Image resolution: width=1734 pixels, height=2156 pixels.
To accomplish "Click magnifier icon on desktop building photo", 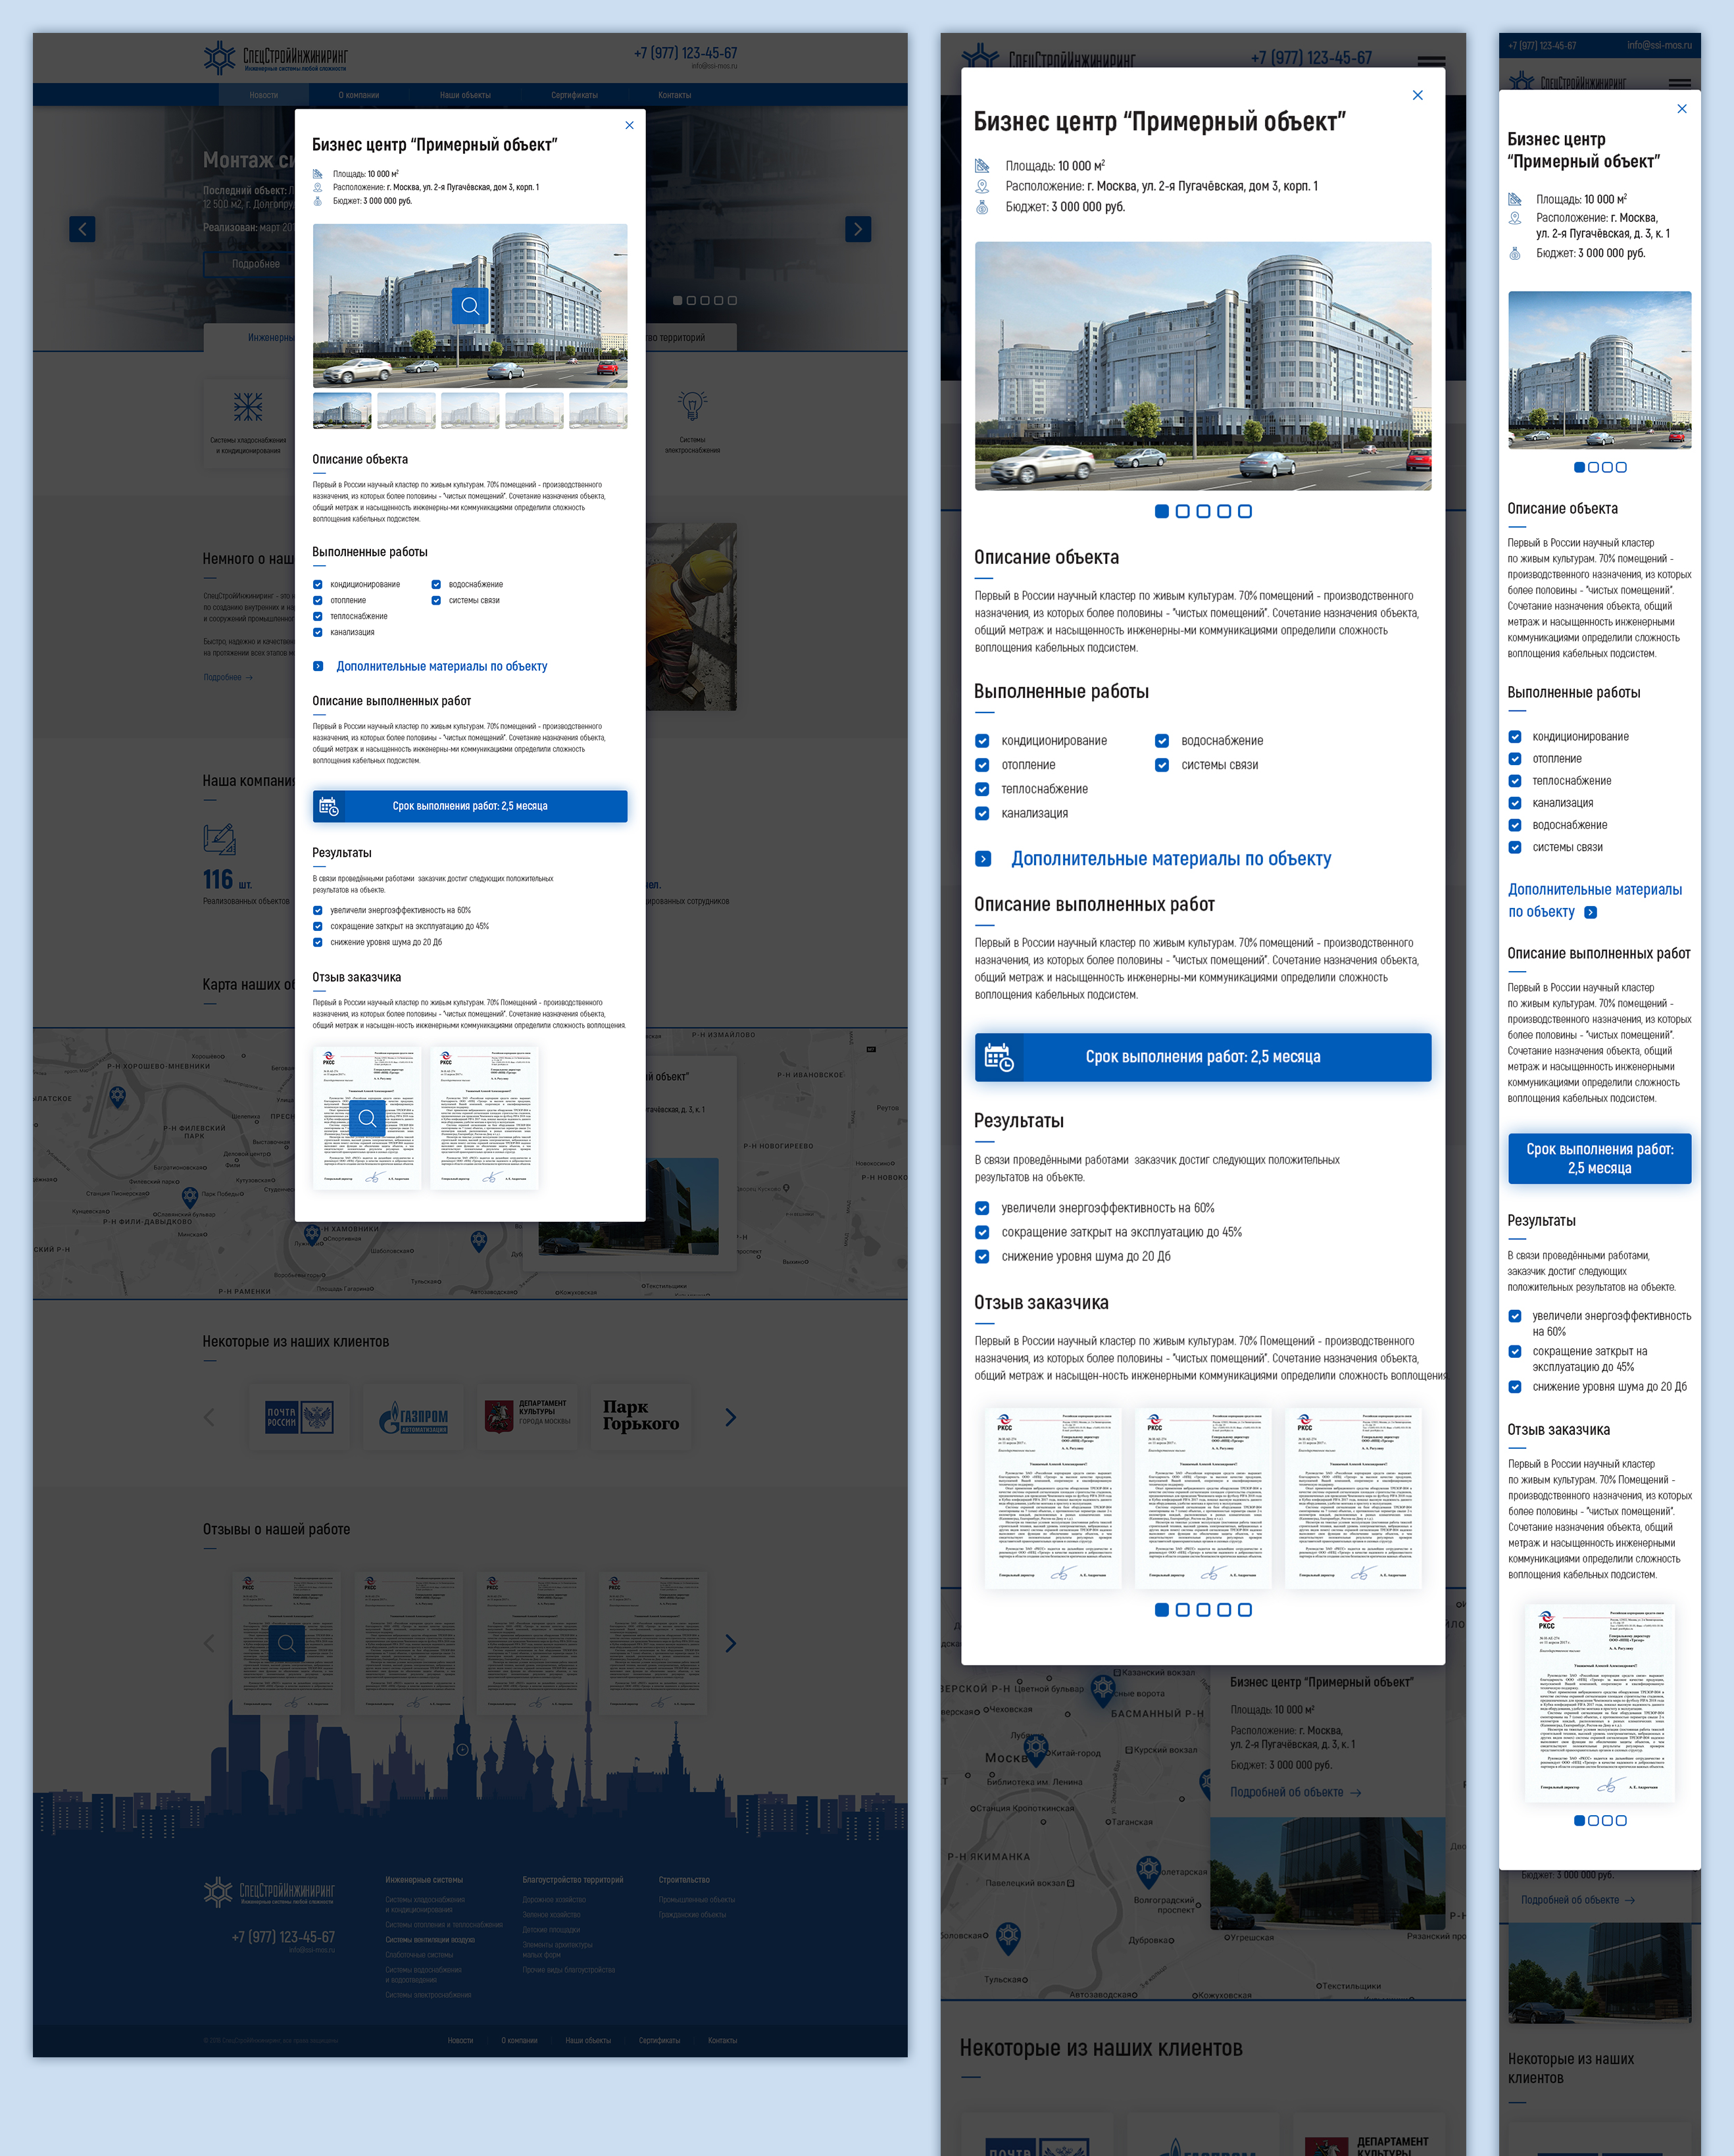I will [470, 305].
